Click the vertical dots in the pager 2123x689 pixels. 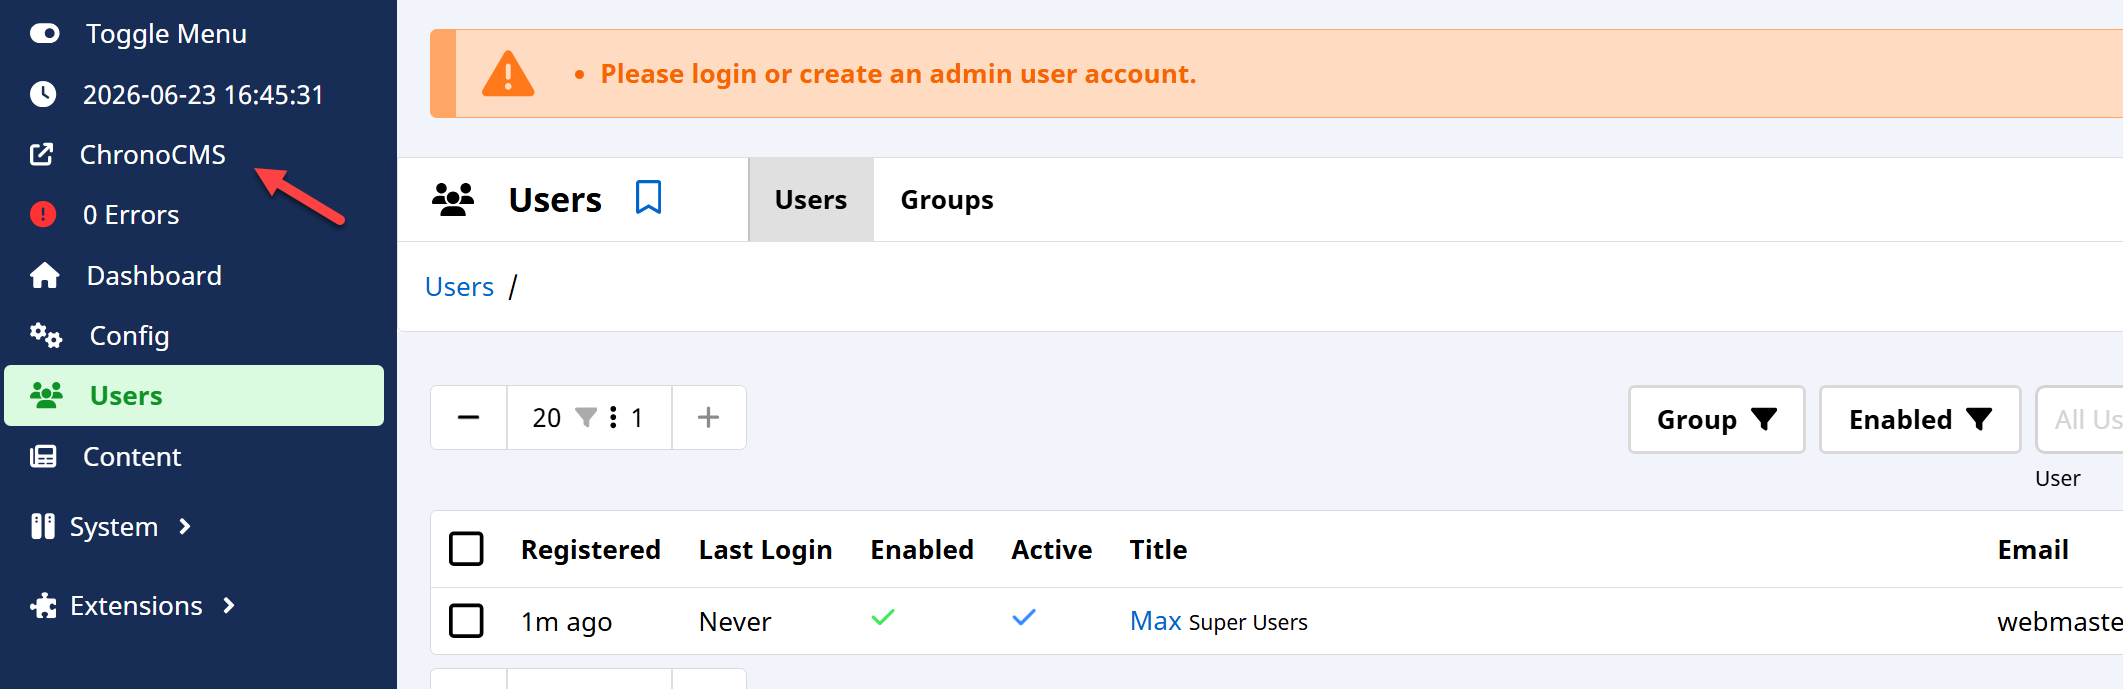click(613, 417)
